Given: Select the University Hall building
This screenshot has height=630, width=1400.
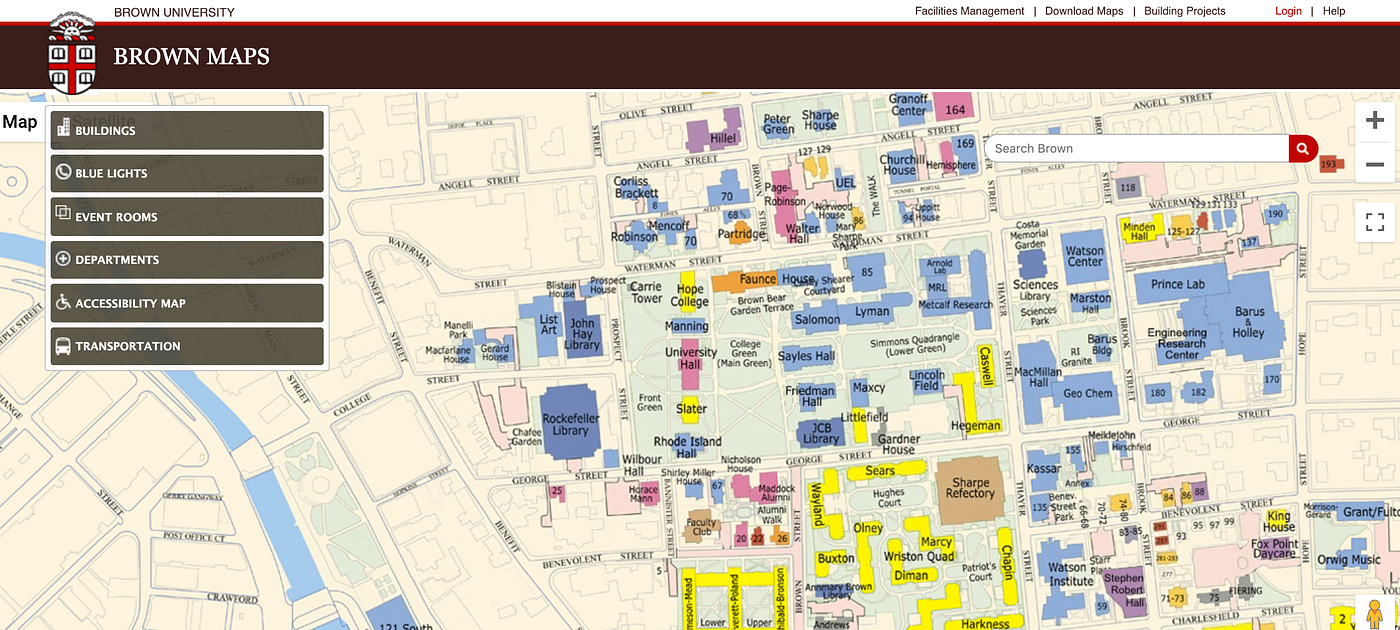Looking at the screenshot, I should (690, 366).
